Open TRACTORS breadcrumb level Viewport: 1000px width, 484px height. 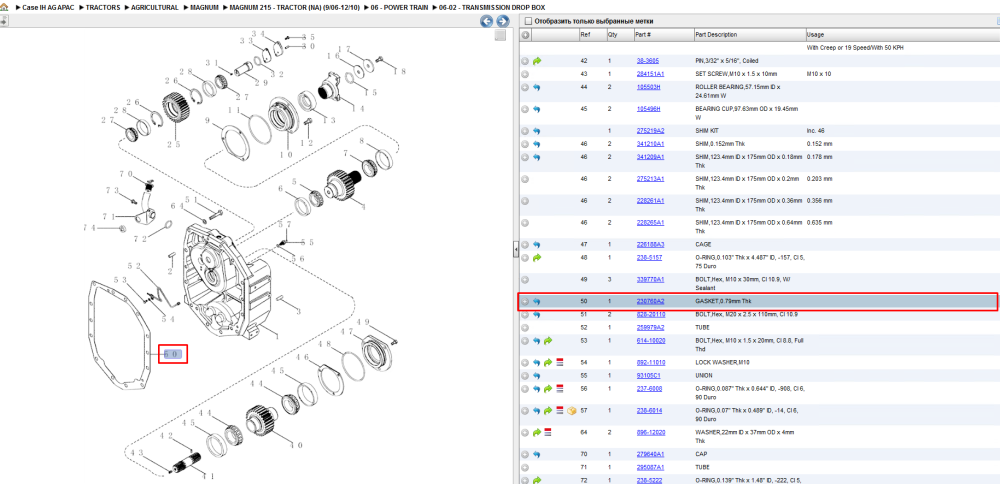101,8
